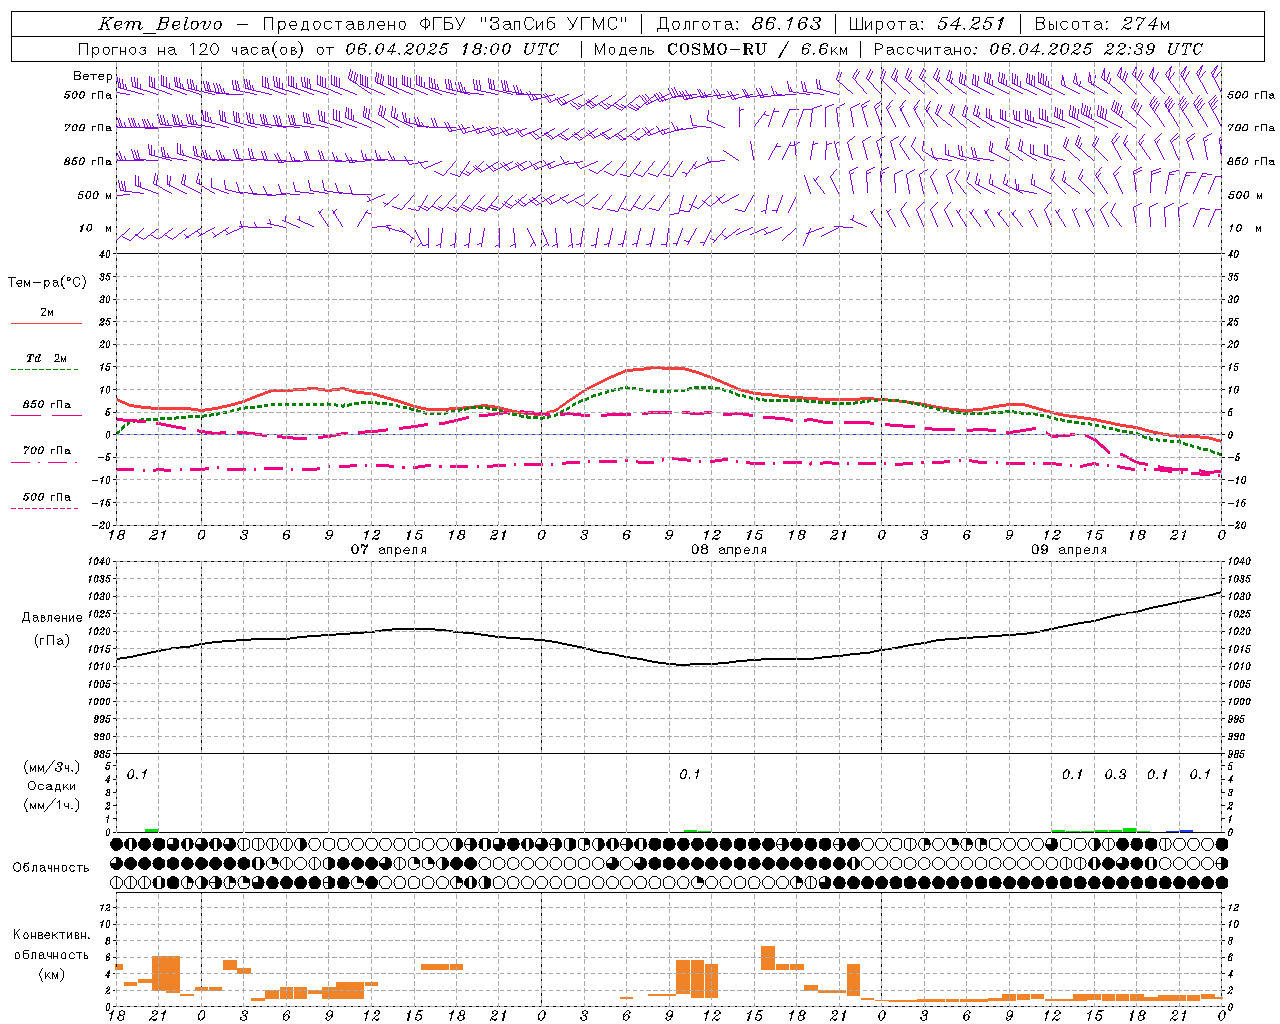
Task: Click the Облачность panel label
Action: pyautogui.click(x=51, y=867)
